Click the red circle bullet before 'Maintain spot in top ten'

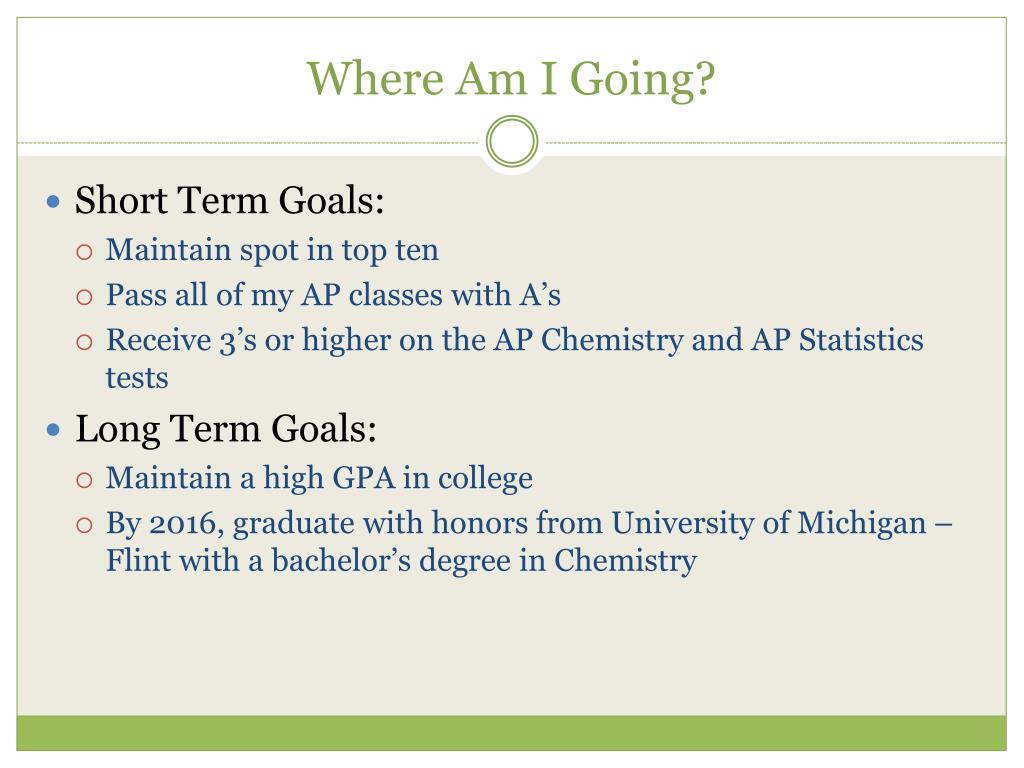coord(84,252)
